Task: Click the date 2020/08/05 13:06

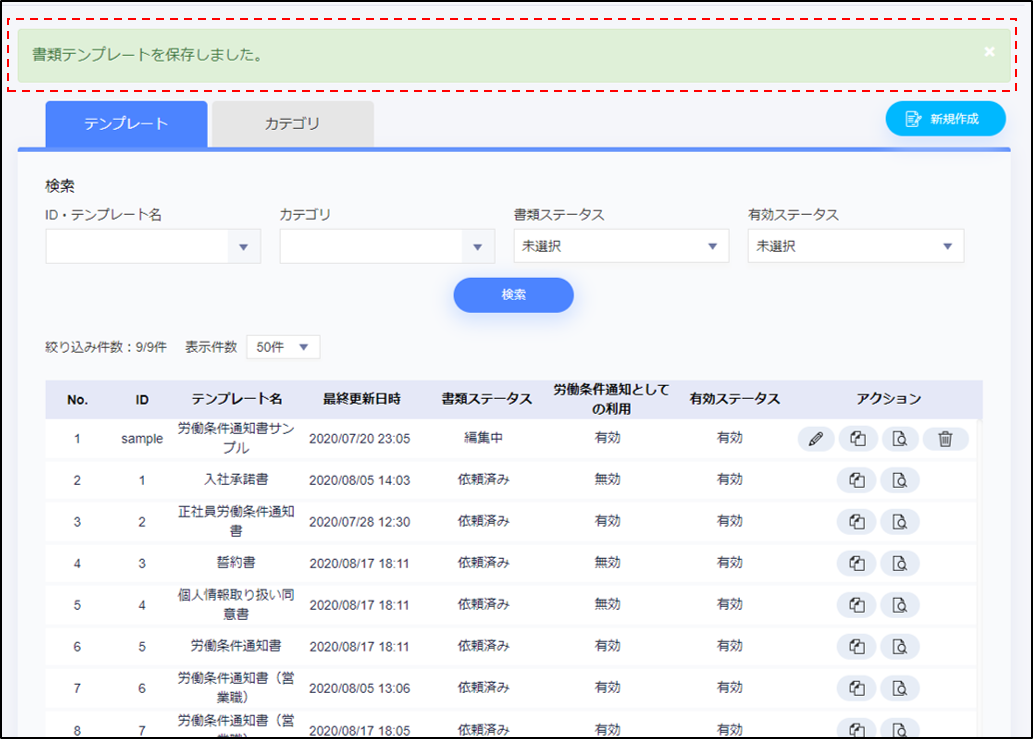Action: point(360,688)
